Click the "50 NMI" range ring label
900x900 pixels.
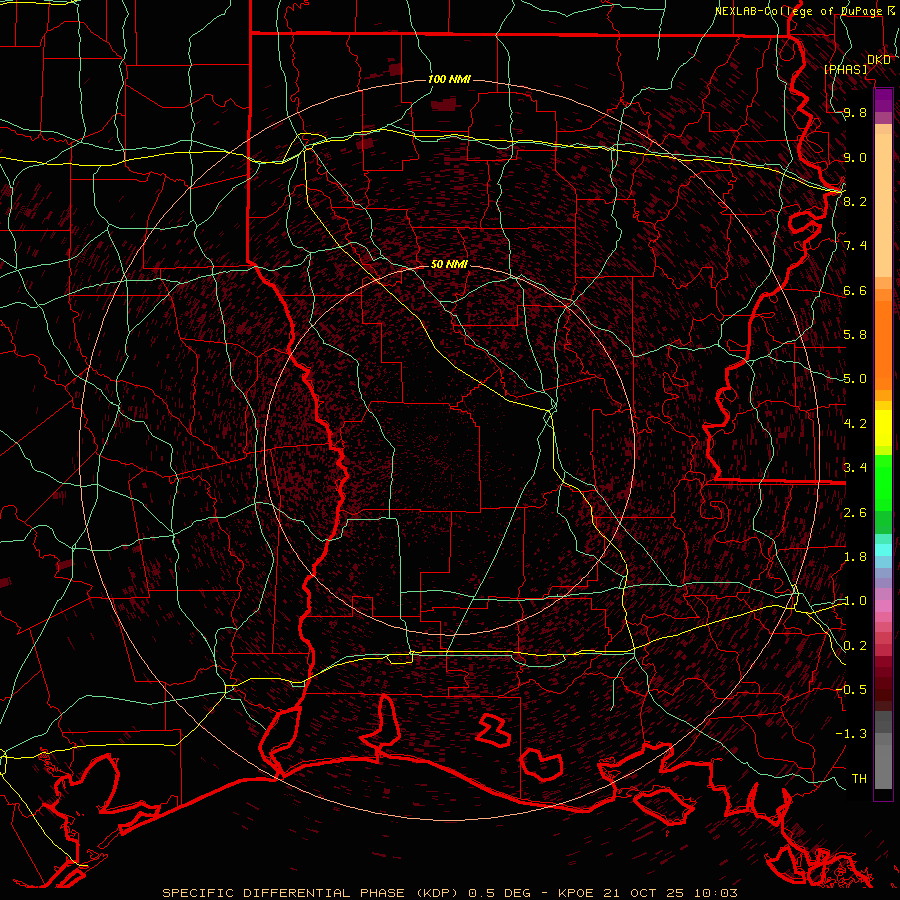pyautogui.click(x=449, y=264)
